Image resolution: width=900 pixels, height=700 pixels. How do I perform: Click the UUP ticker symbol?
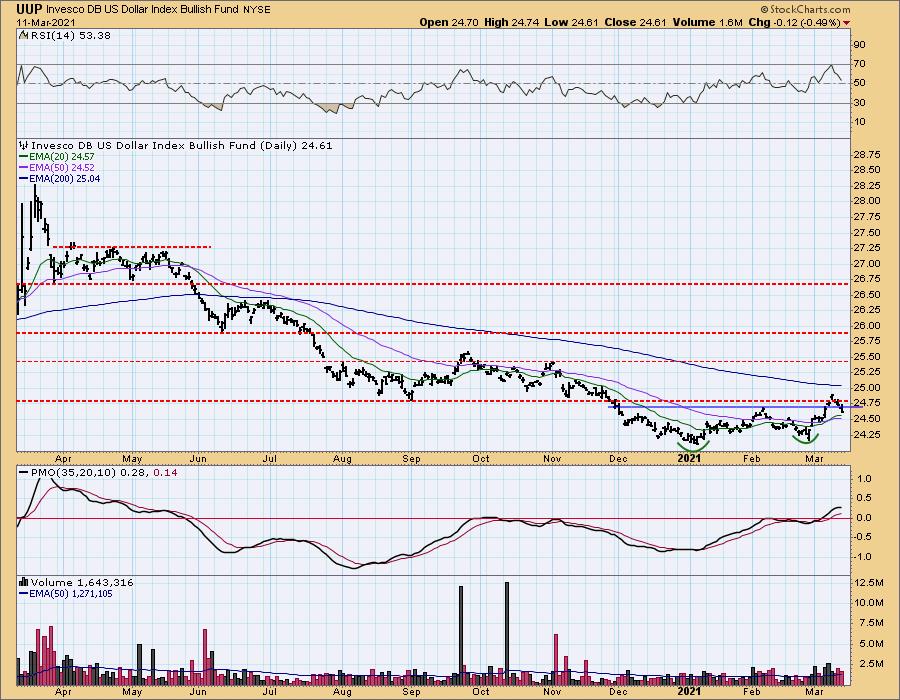29,9
